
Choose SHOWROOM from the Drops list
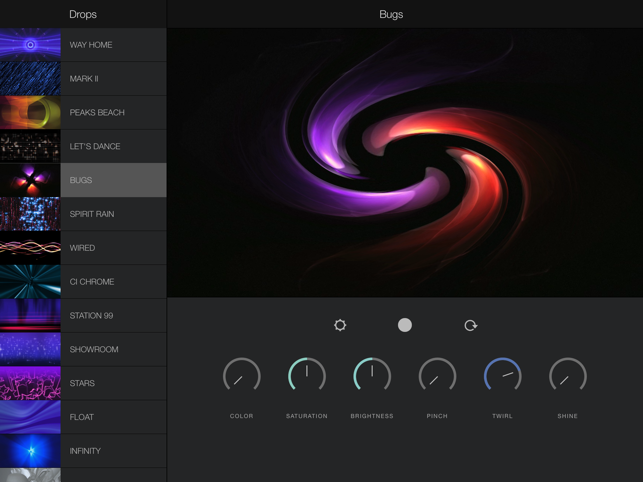[x=83, y=350]
